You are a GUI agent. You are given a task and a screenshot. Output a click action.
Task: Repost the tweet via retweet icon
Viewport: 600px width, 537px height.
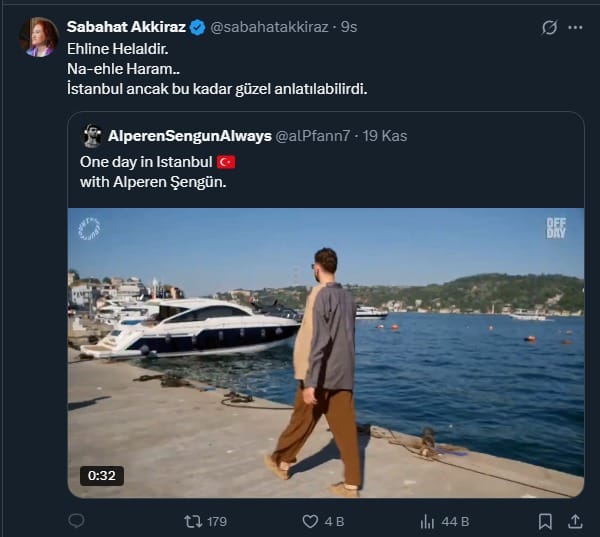pyautogui.click(x=193, y=521)
